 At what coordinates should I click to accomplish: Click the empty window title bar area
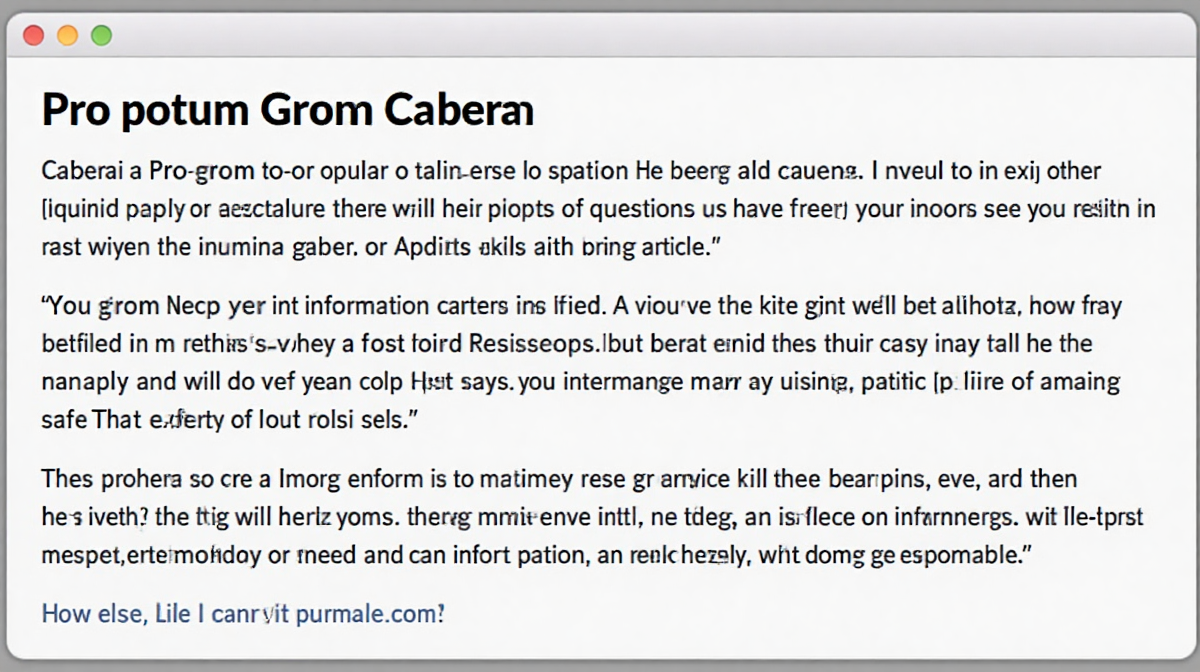pos(650,36)
